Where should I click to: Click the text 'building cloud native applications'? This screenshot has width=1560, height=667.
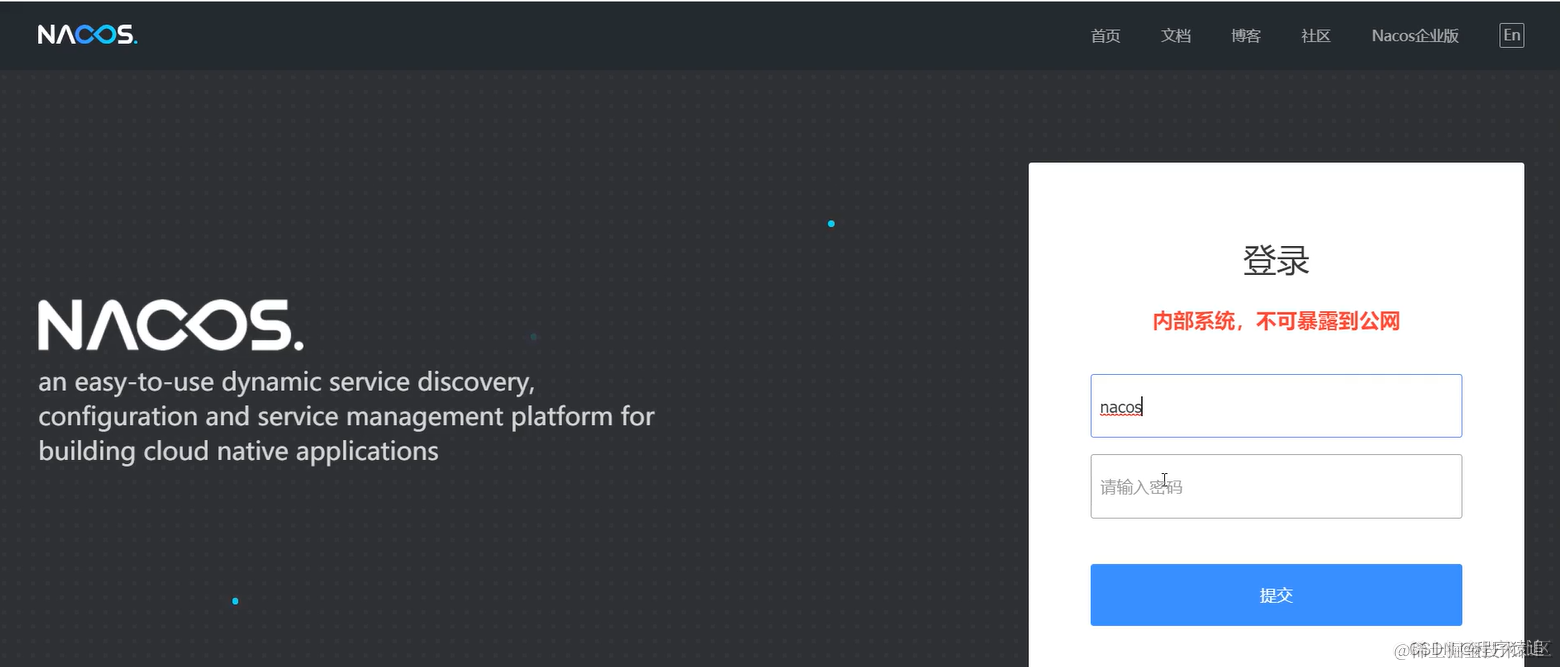[238, 451]
